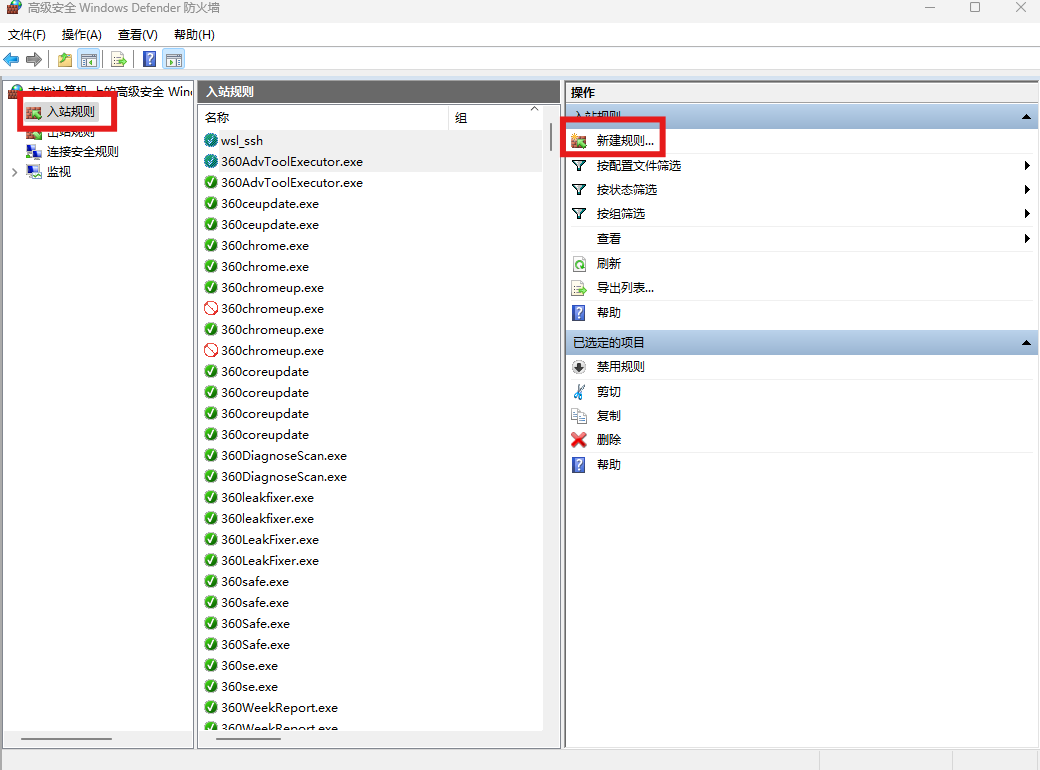1040x770 pixels.
Task: Open the 查看(V) menu
Action: [x=138, y=34]
